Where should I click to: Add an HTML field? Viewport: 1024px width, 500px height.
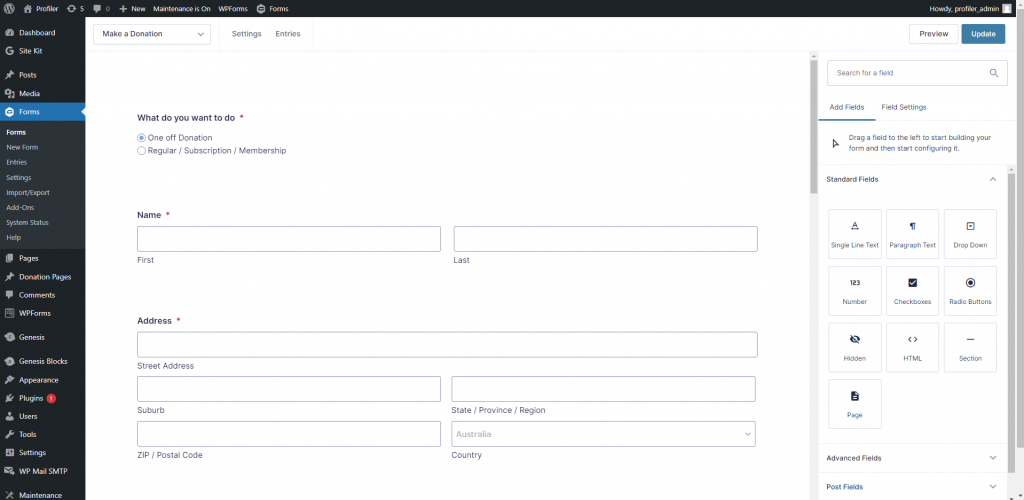pos(912,348)
